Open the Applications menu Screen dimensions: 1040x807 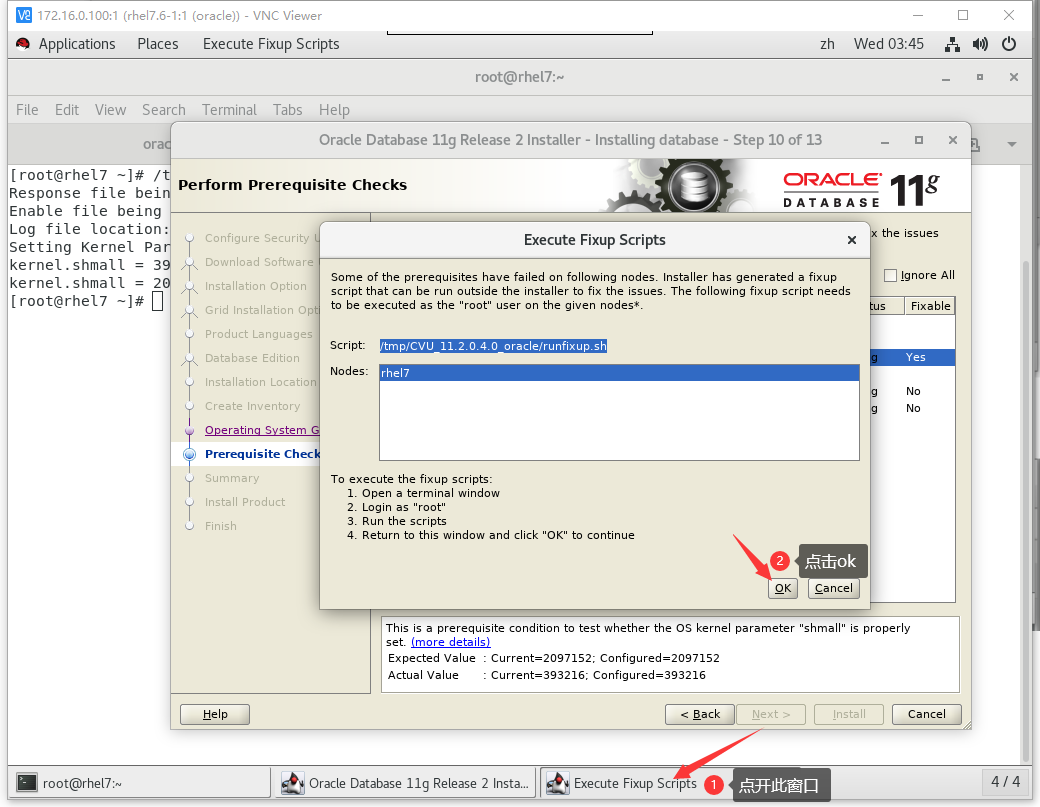77,44
